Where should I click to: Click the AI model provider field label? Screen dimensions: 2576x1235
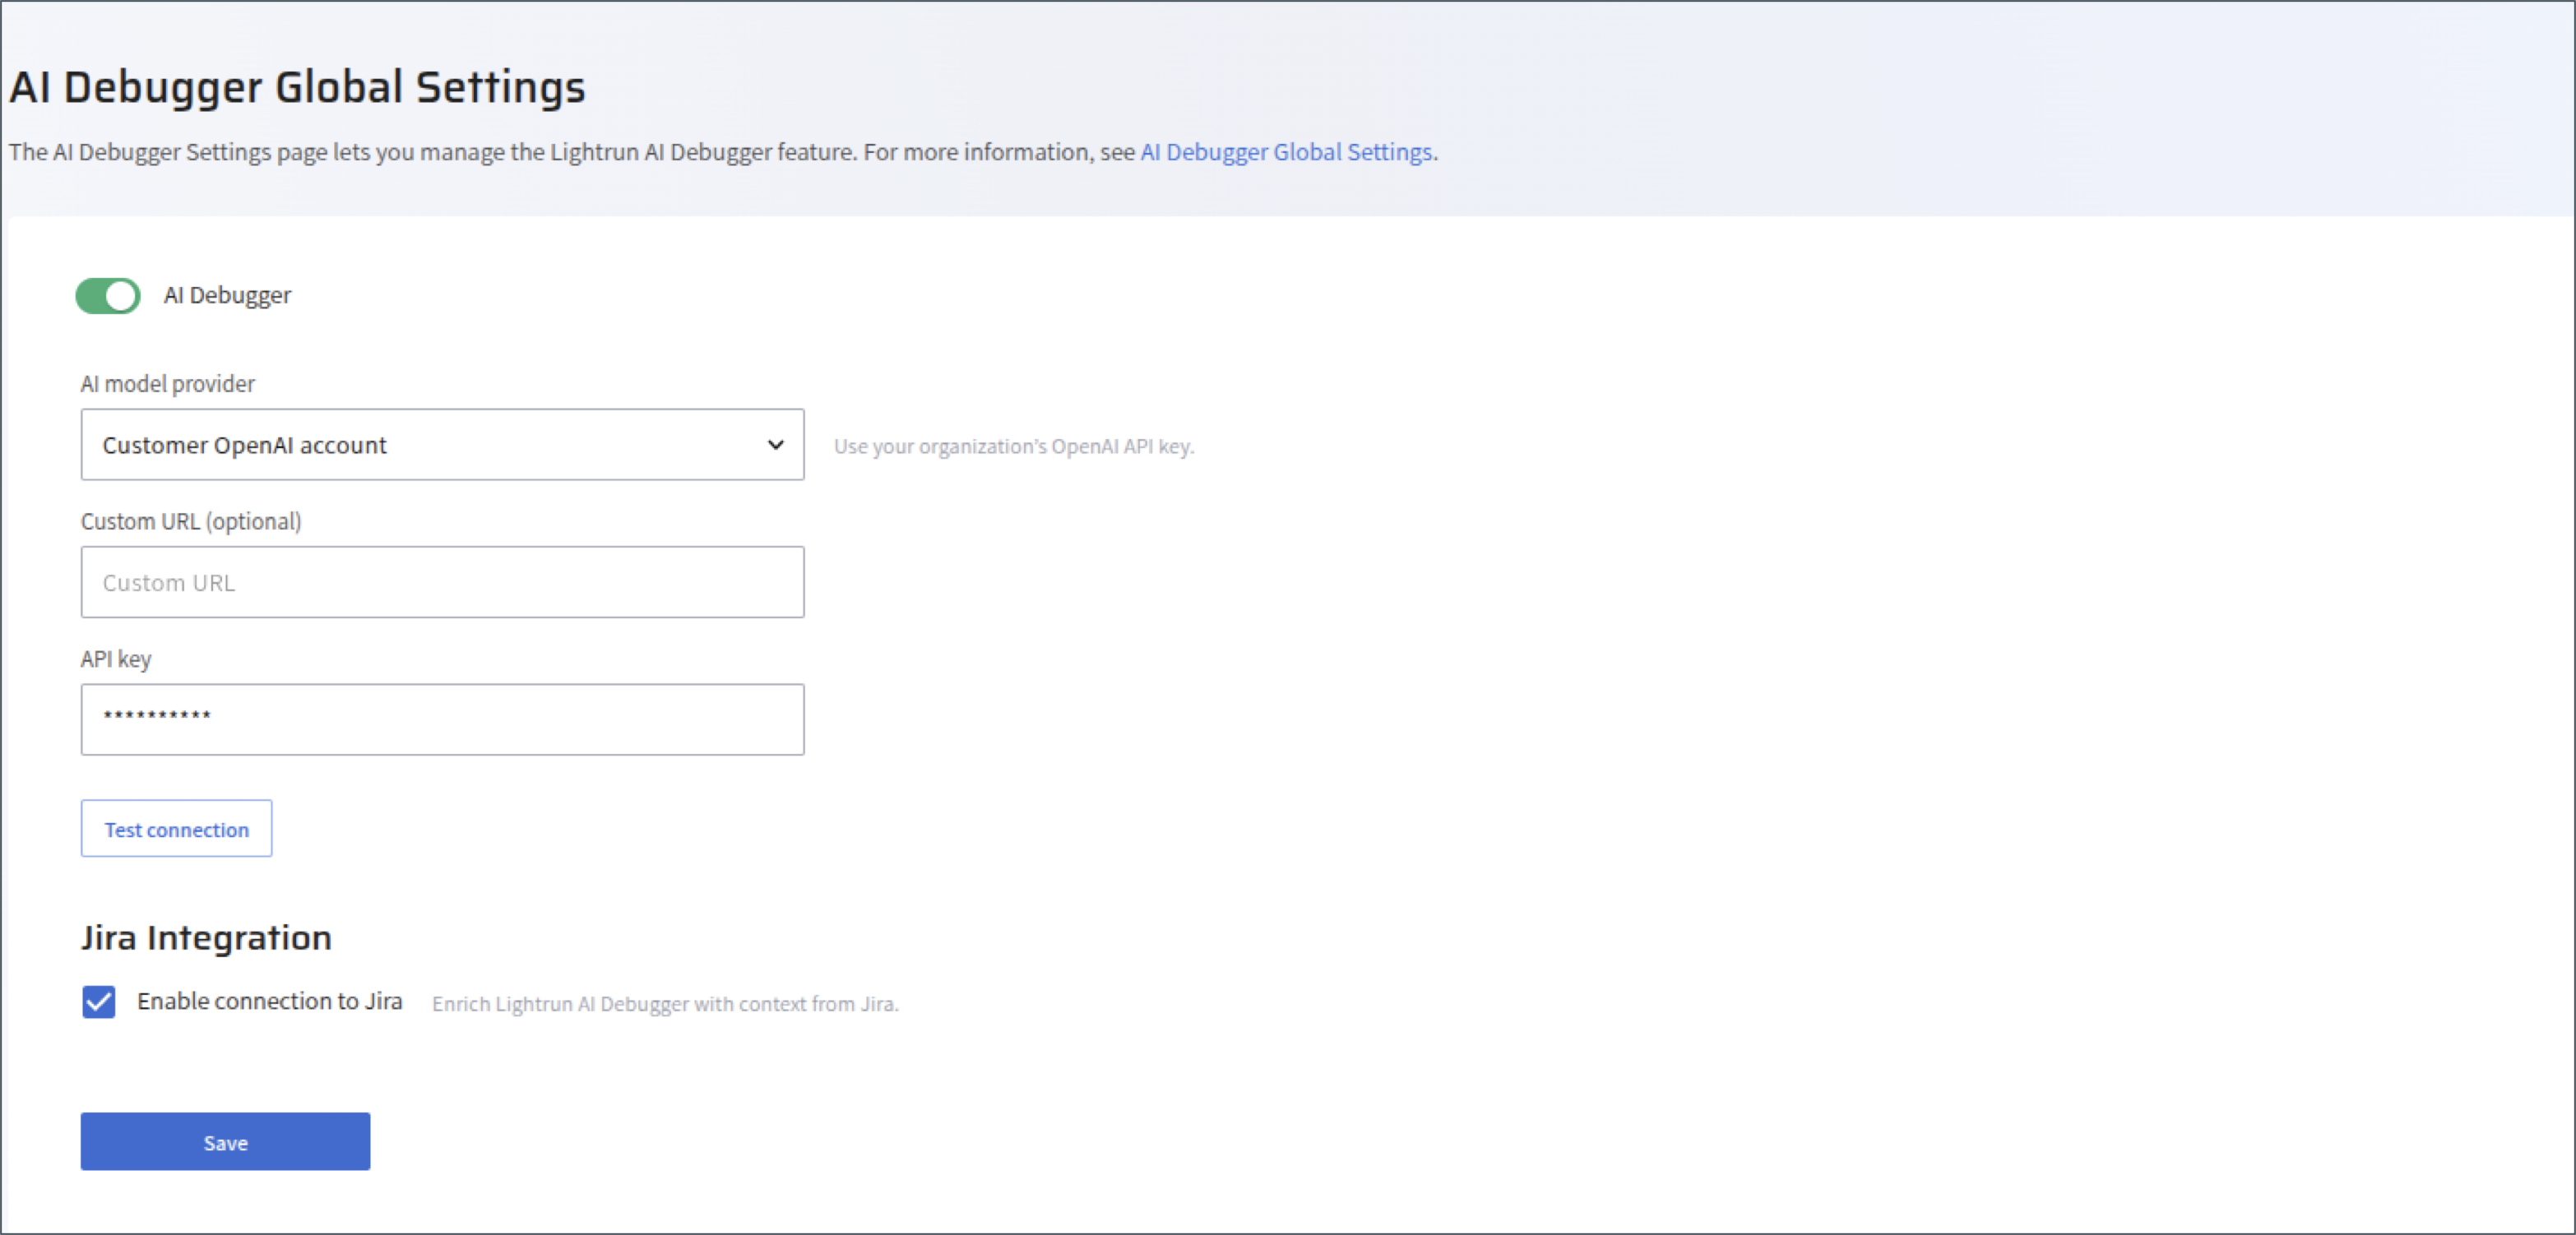(167, 384)
